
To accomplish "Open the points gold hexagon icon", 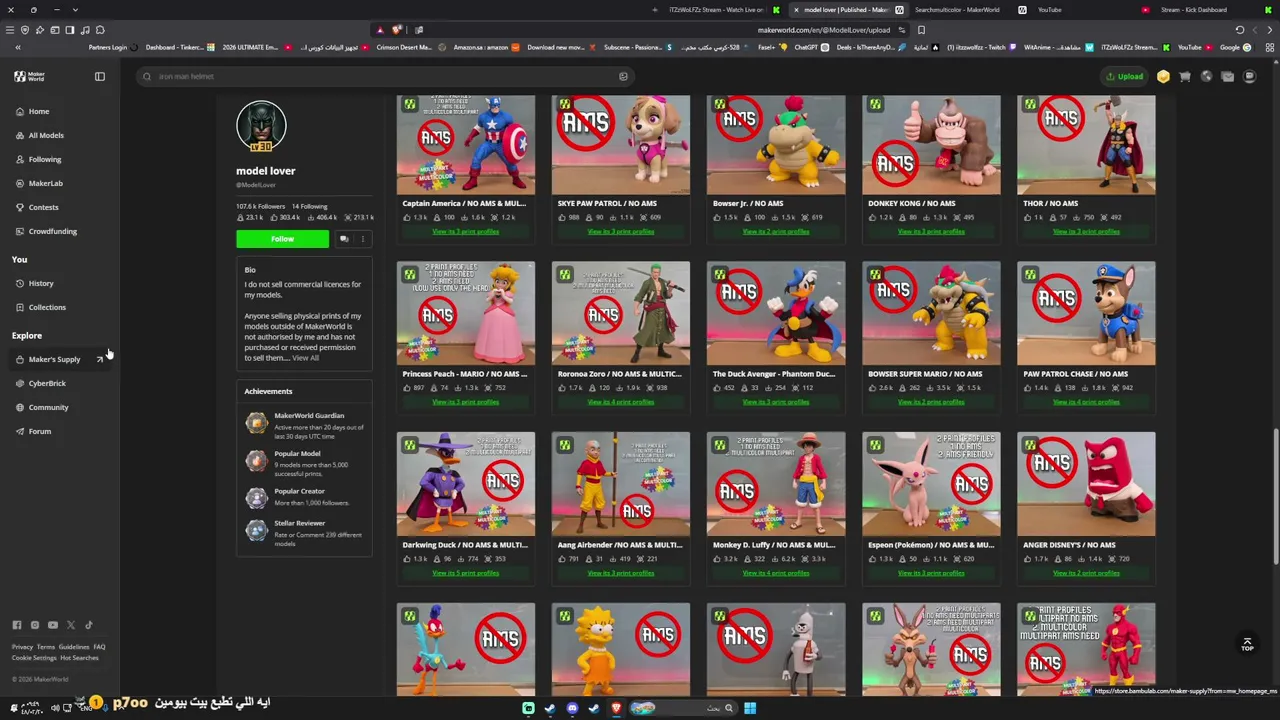I will pyautogui.click(x=1163, y=76).
